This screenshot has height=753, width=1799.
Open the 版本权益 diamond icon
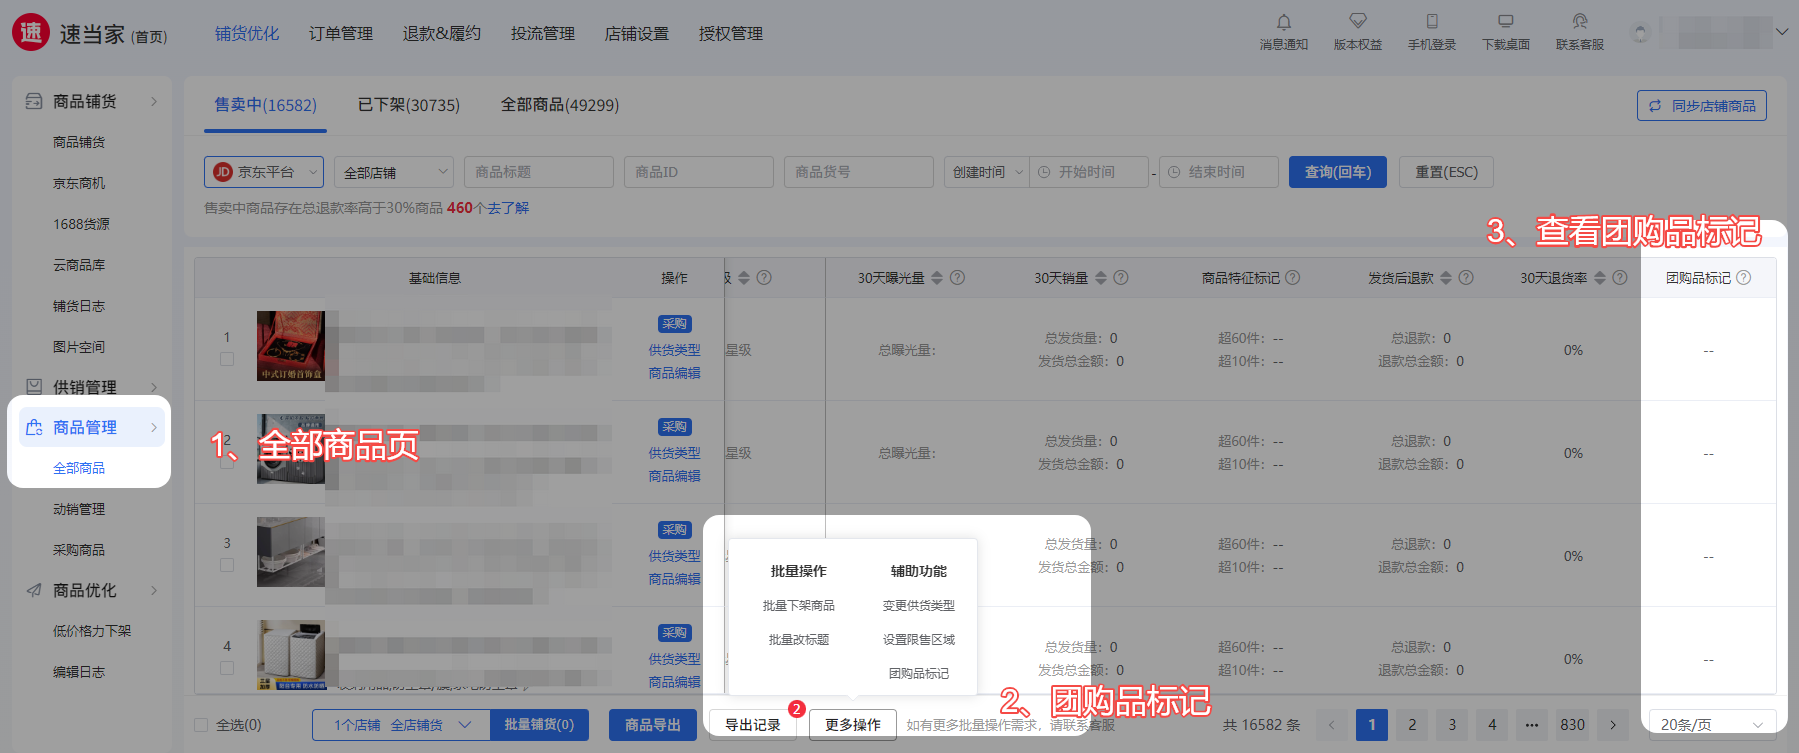[1357, 21]
